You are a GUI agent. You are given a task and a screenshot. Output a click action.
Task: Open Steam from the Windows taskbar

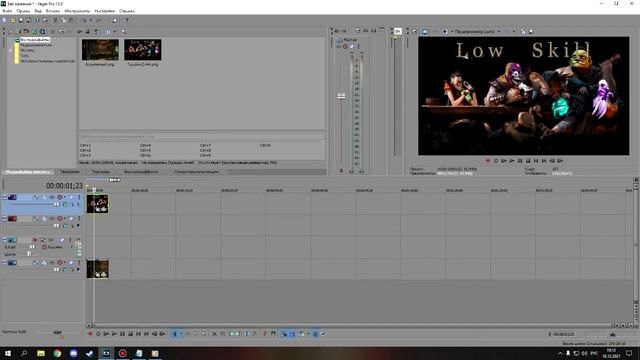[90, 353]
